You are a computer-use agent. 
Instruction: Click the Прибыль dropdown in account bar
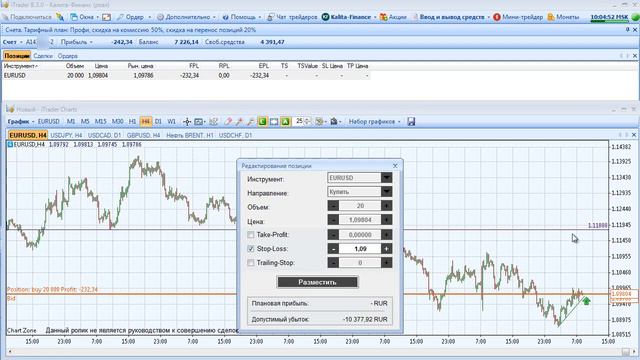click(77, 42)
